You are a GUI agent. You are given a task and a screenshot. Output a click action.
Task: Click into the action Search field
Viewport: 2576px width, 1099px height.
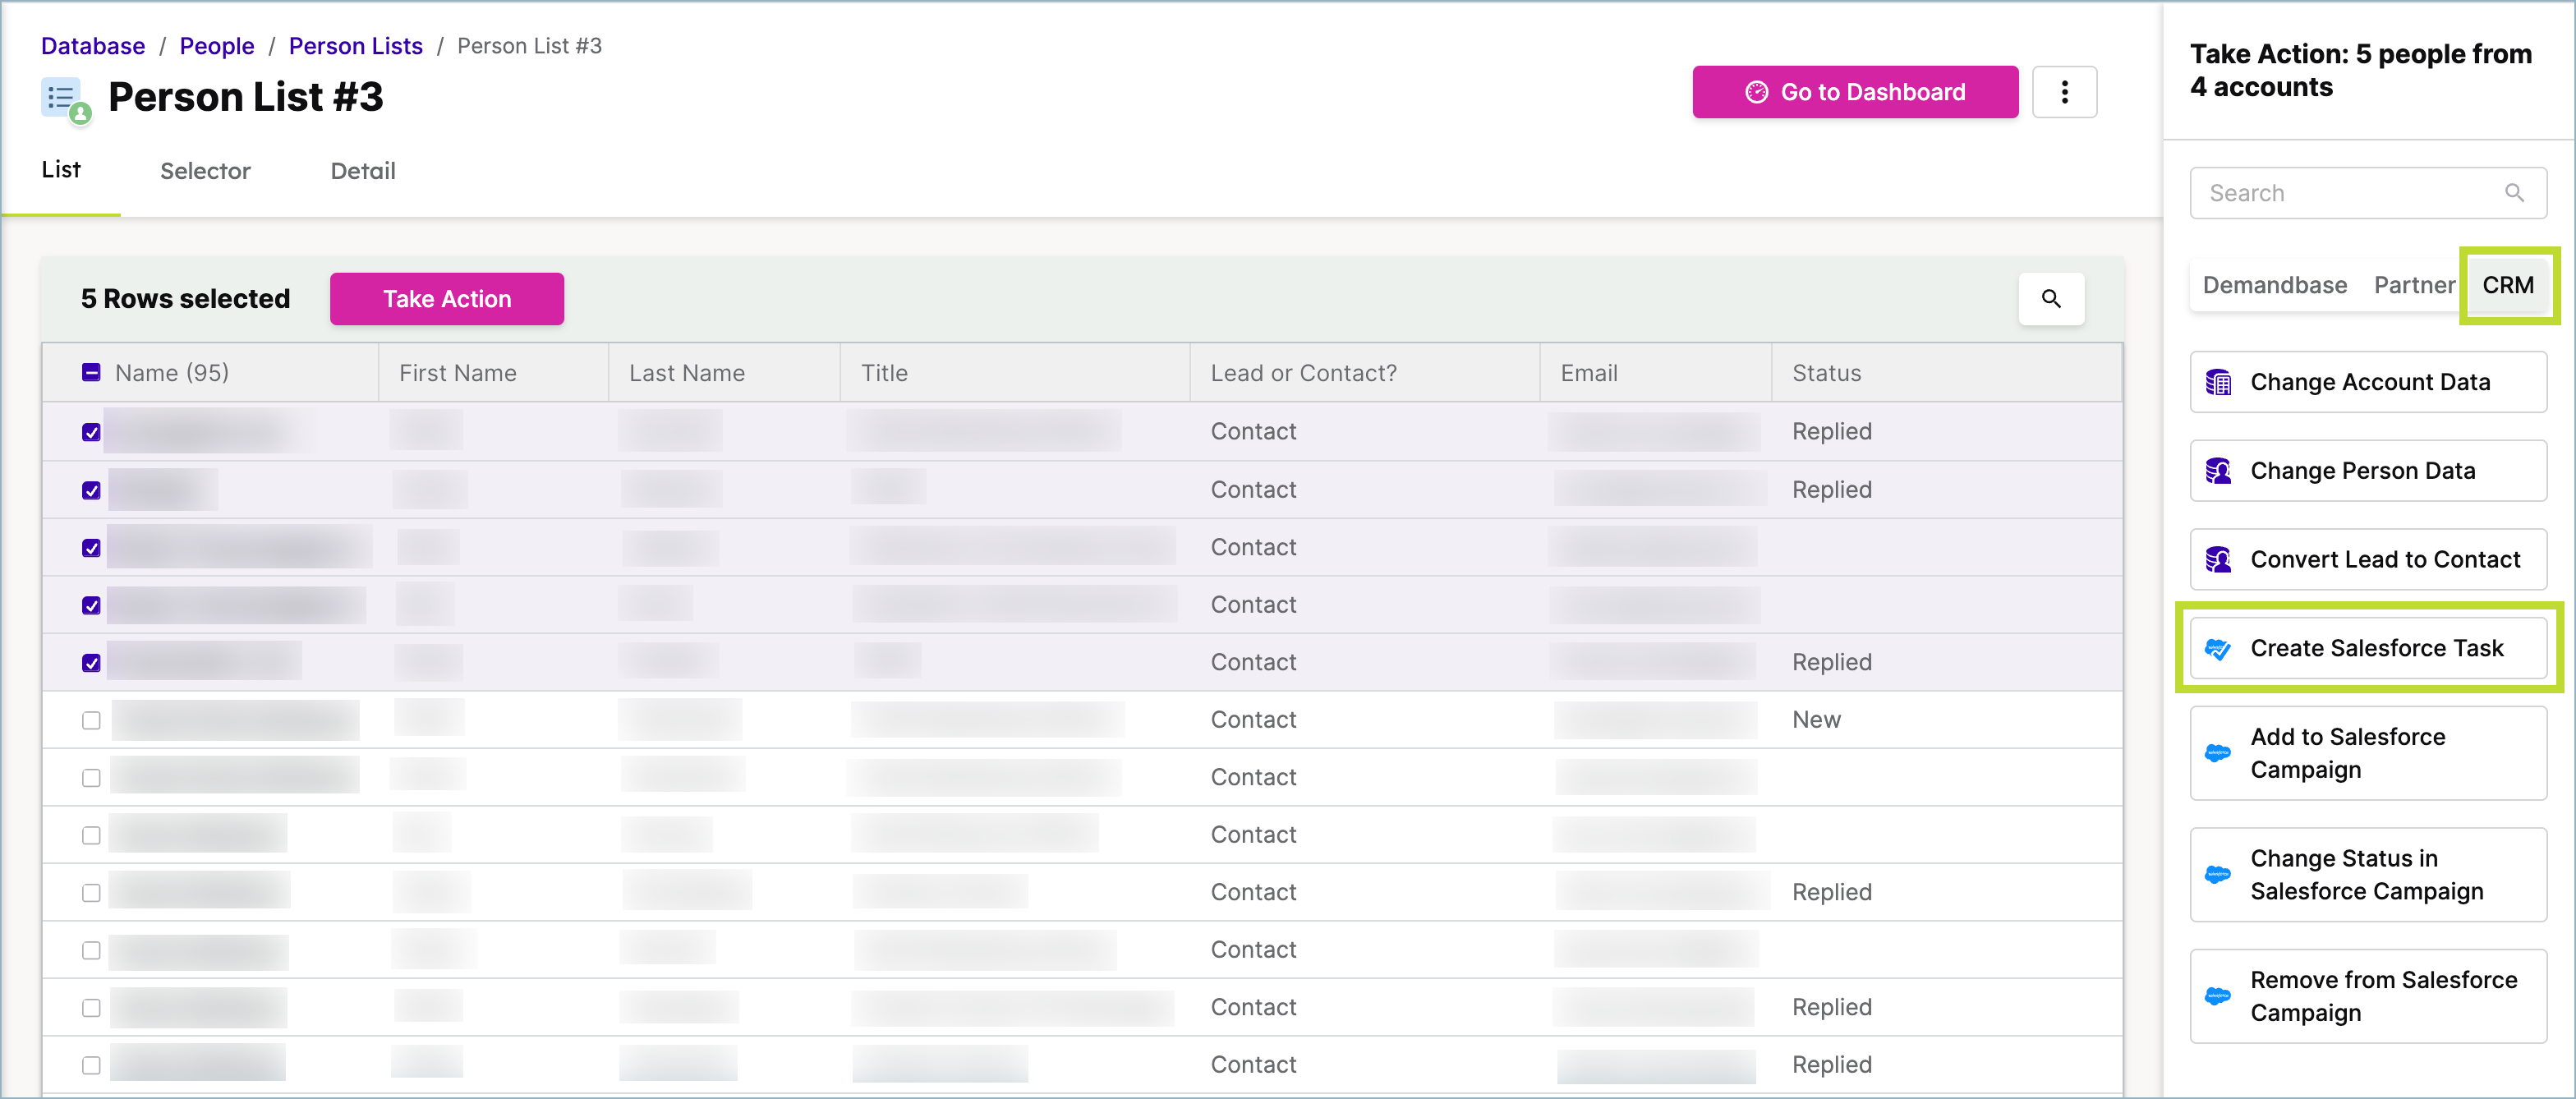(2368, 193)
